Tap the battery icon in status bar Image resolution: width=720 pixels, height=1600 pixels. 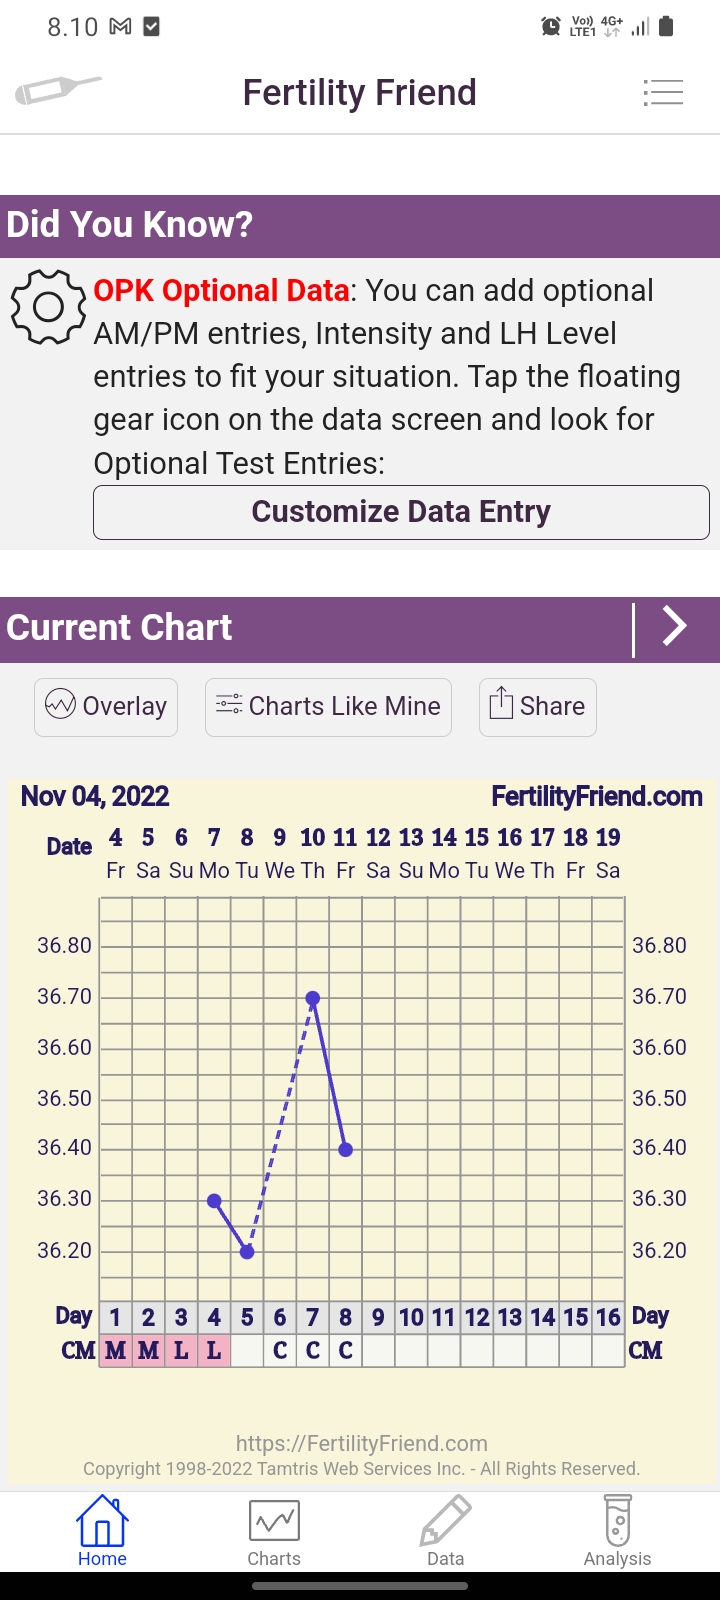click(x=667, y=27)
